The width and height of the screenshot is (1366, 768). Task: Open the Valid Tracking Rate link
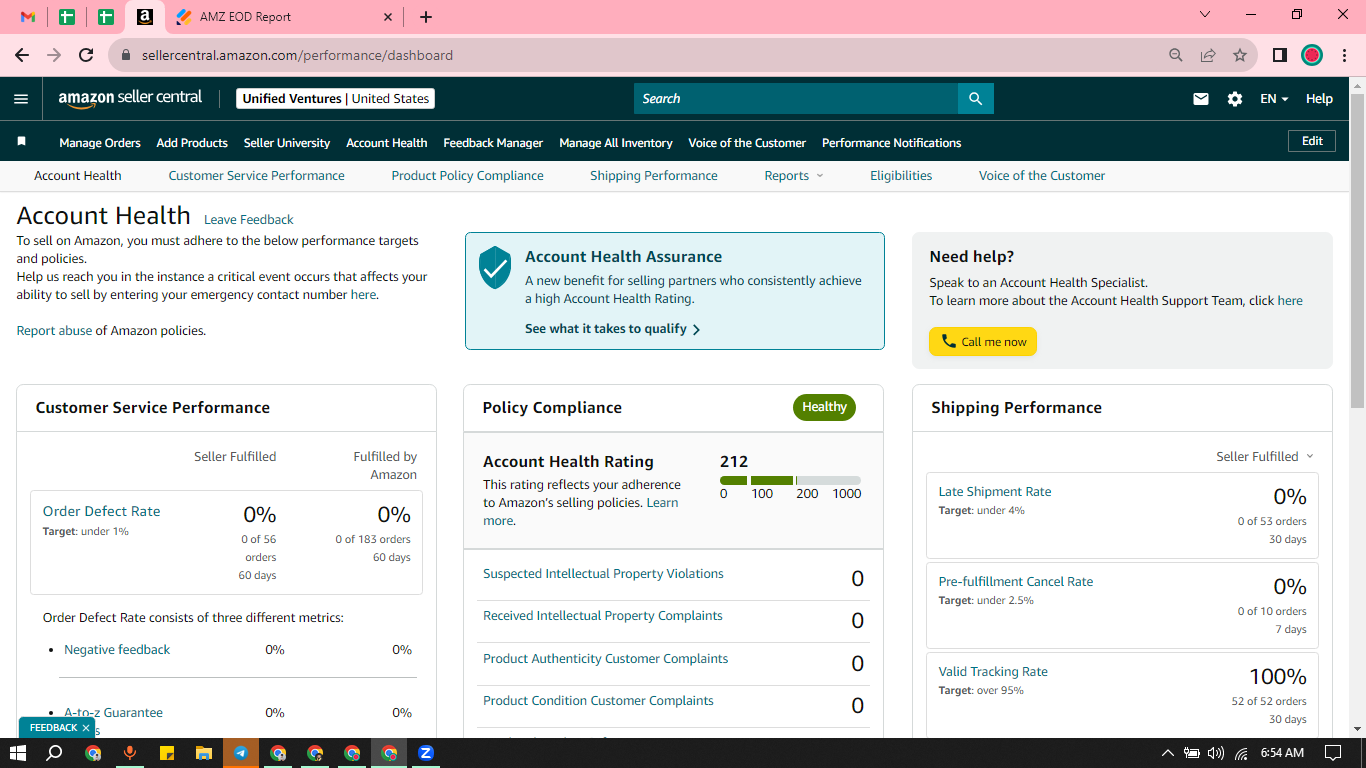click(x=993, y=671)
